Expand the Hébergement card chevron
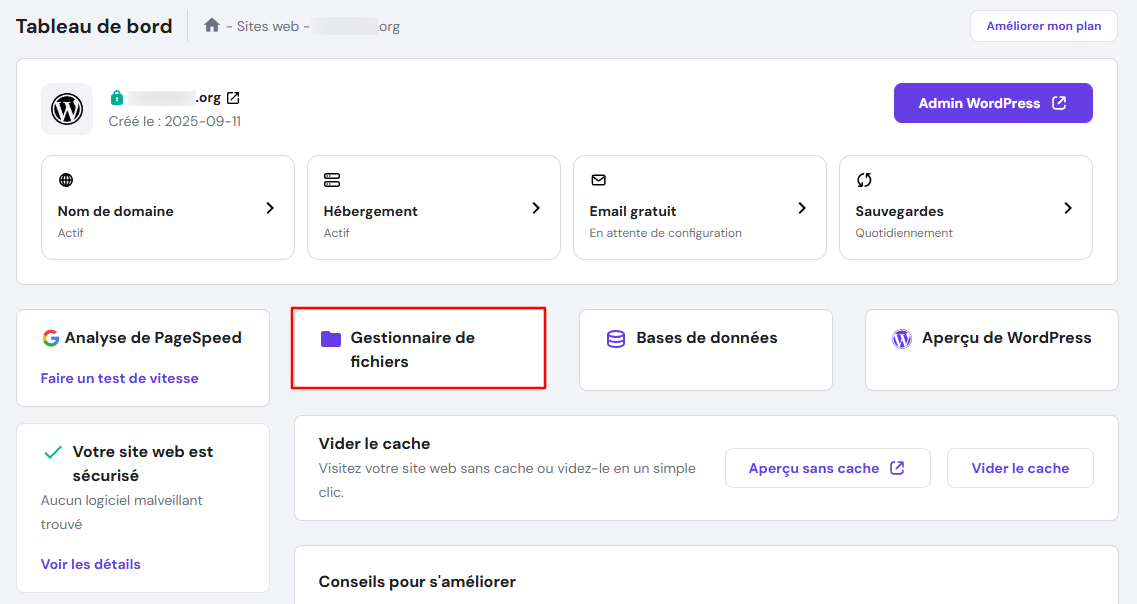The image size is (1137, 604). point(535,209)
